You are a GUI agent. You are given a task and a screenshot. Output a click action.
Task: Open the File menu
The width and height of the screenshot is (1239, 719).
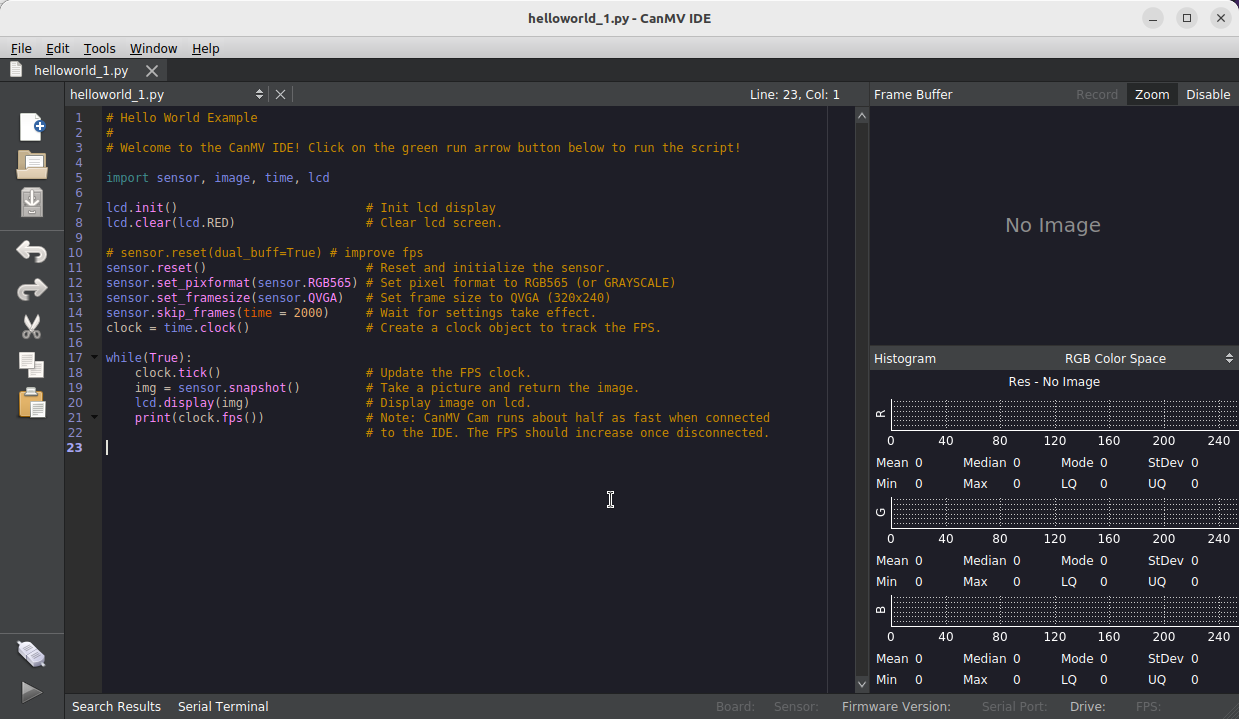click(x=21, y=48)
